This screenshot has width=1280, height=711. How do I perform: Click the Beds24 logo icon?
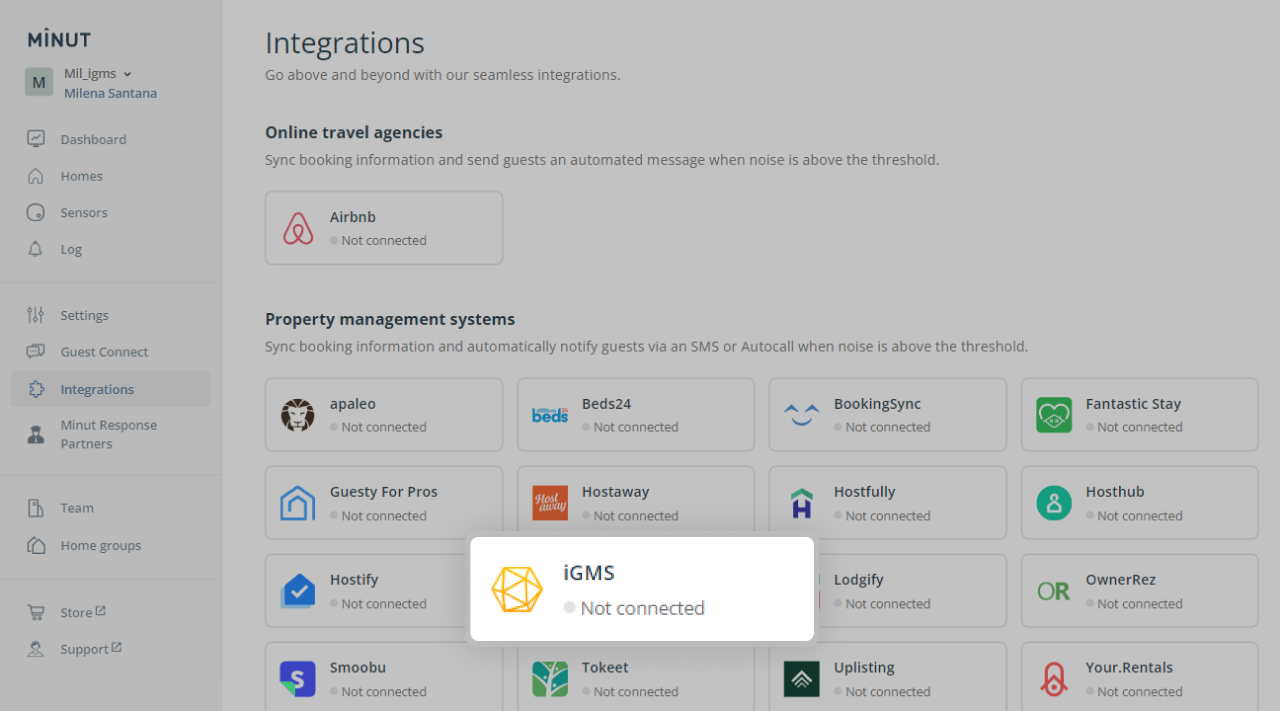(x=549, y=414)
